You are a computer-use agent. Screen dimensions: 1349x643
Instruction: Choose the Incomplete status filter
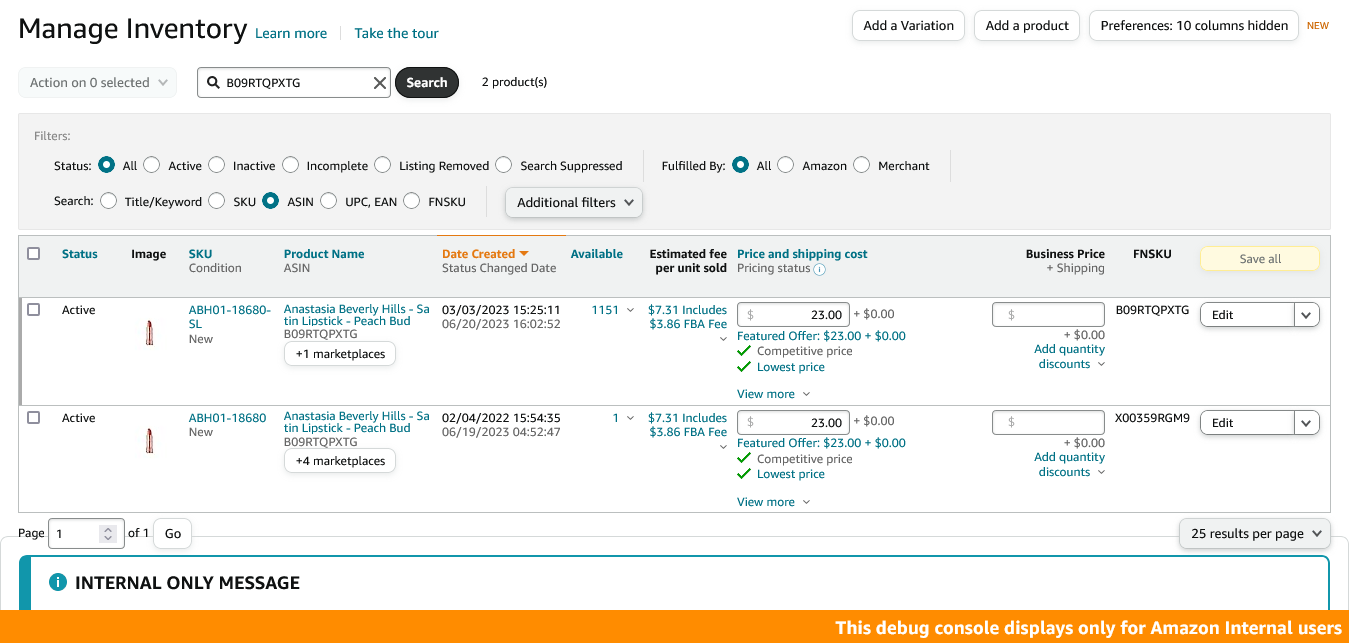click(290, 165)
